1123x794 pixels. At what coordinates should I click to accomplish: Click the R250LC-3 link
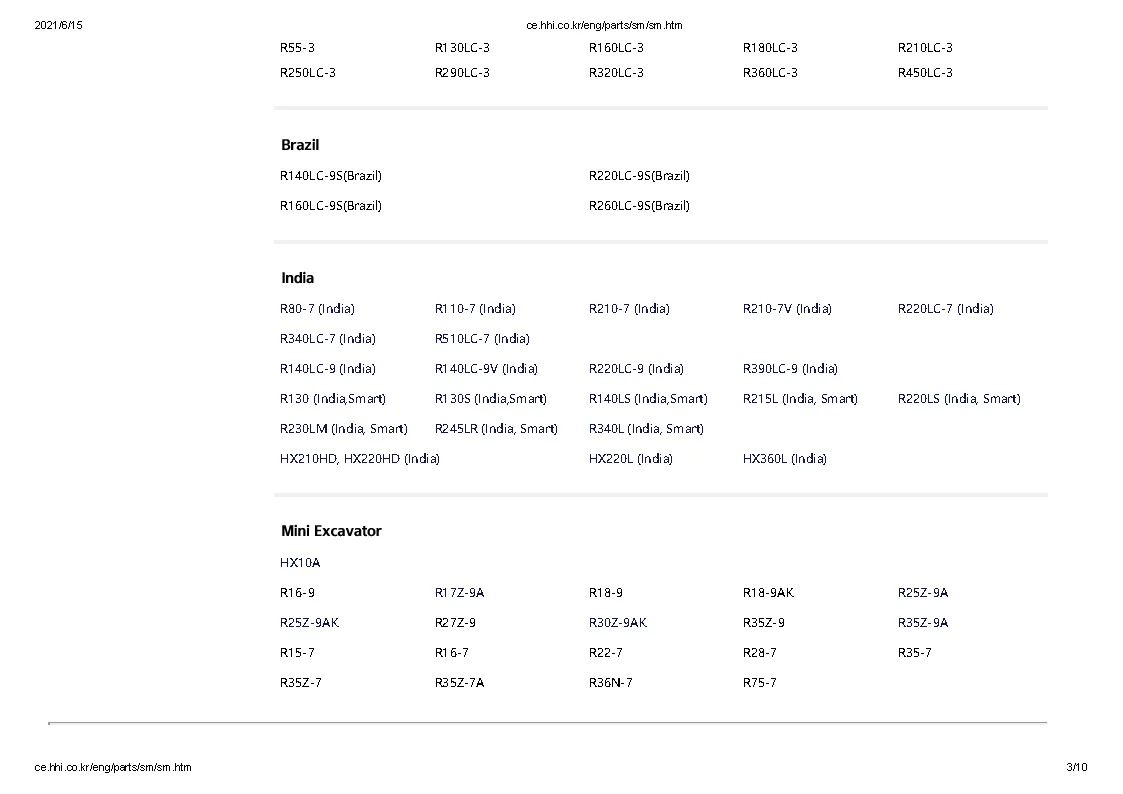tap(307, 73)
